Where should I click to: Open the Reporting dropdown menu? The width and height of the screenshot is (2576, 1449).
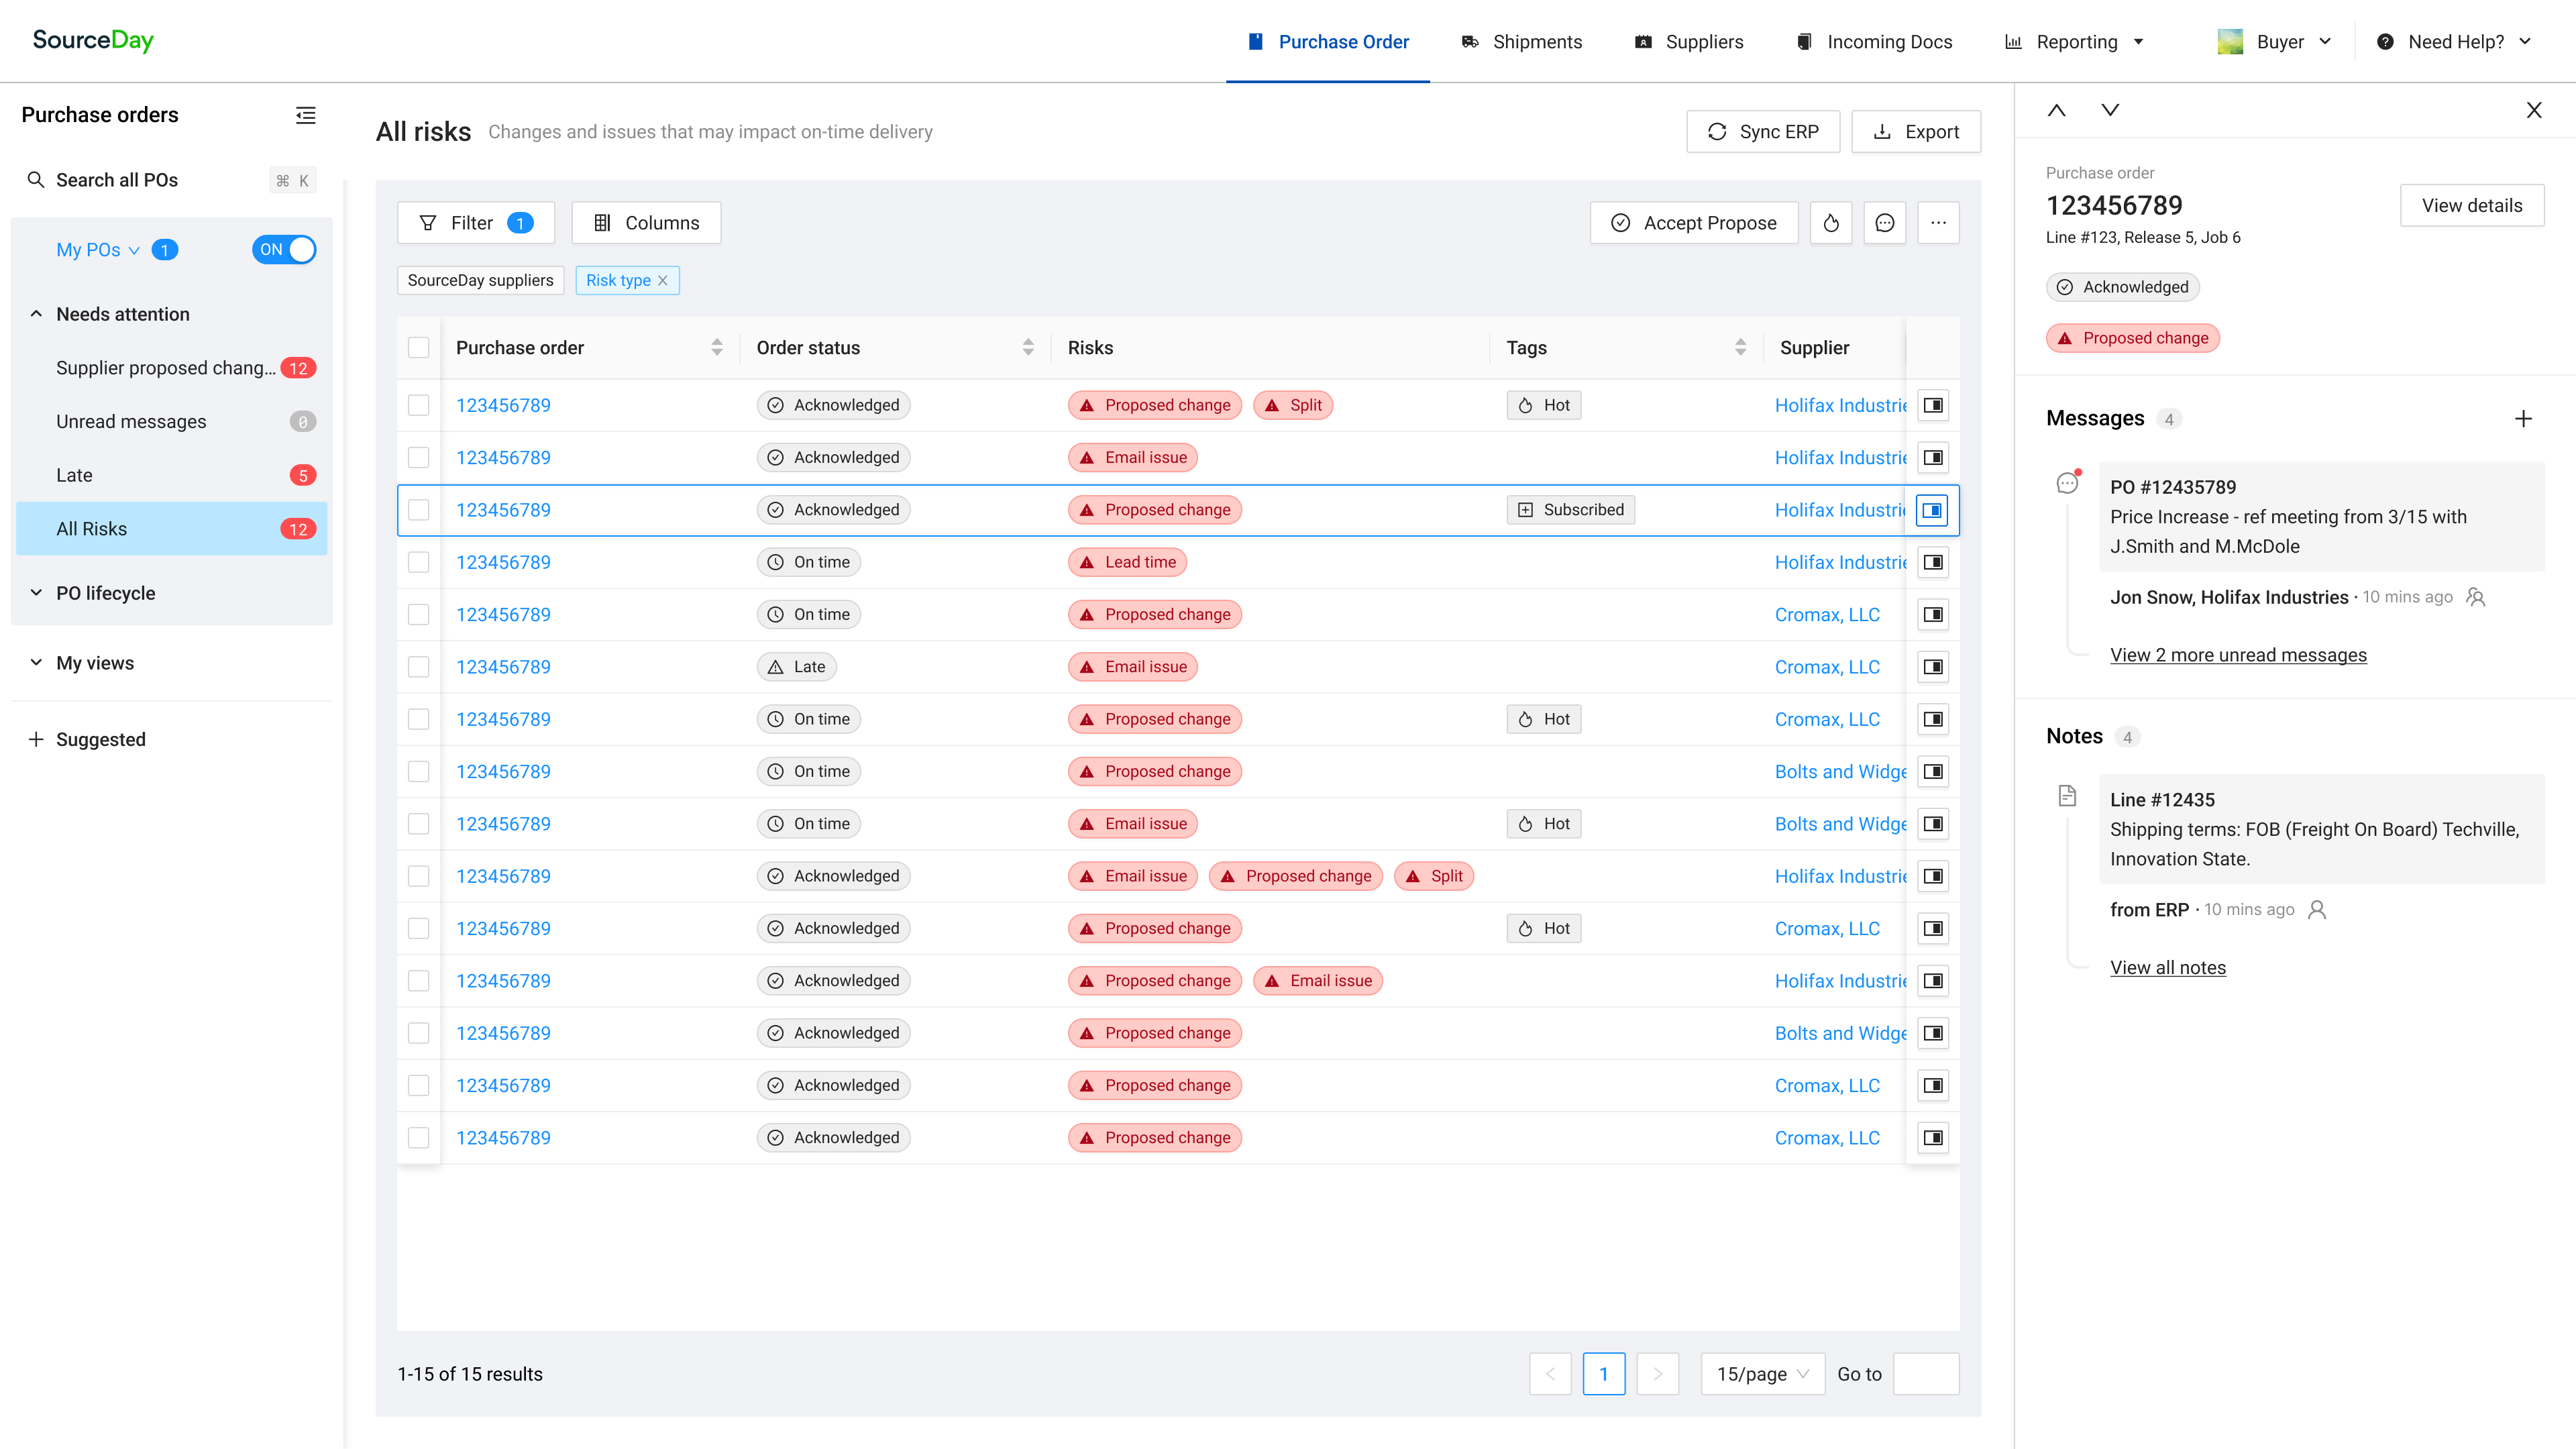click(x=2077, y=42)
